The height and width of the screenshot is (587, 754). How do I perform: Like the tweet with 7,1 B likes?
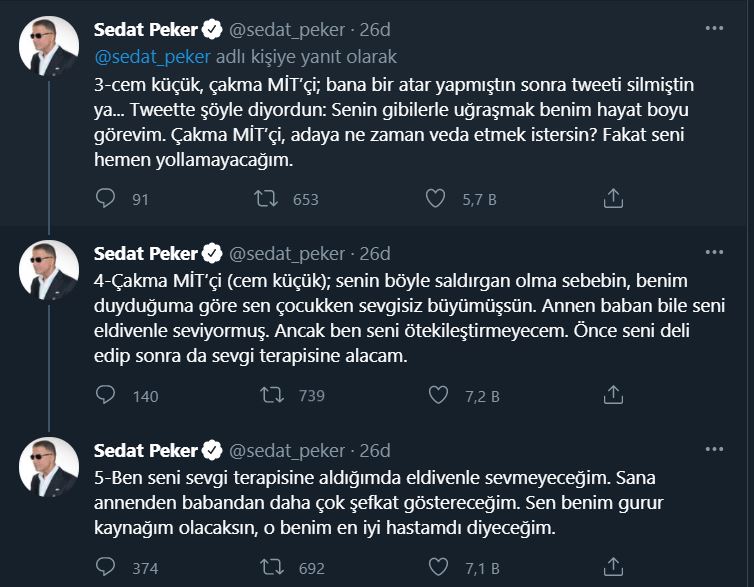[435, 567]
